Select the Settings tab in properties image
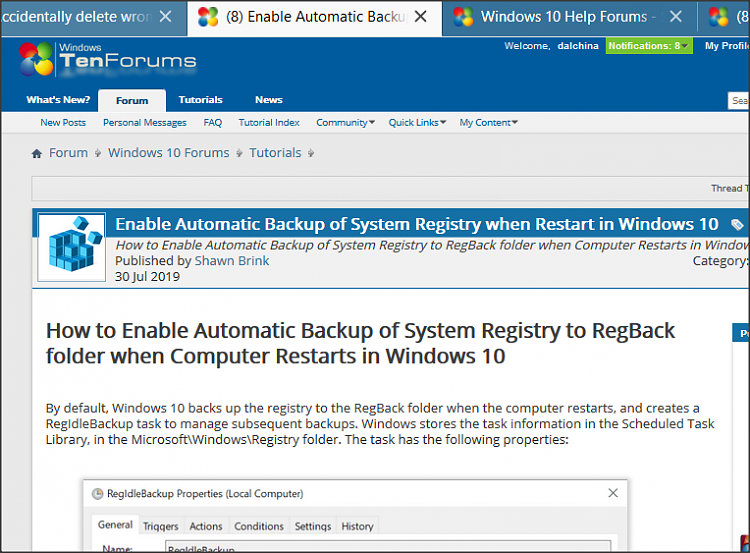750x553 pixels. 313,526
